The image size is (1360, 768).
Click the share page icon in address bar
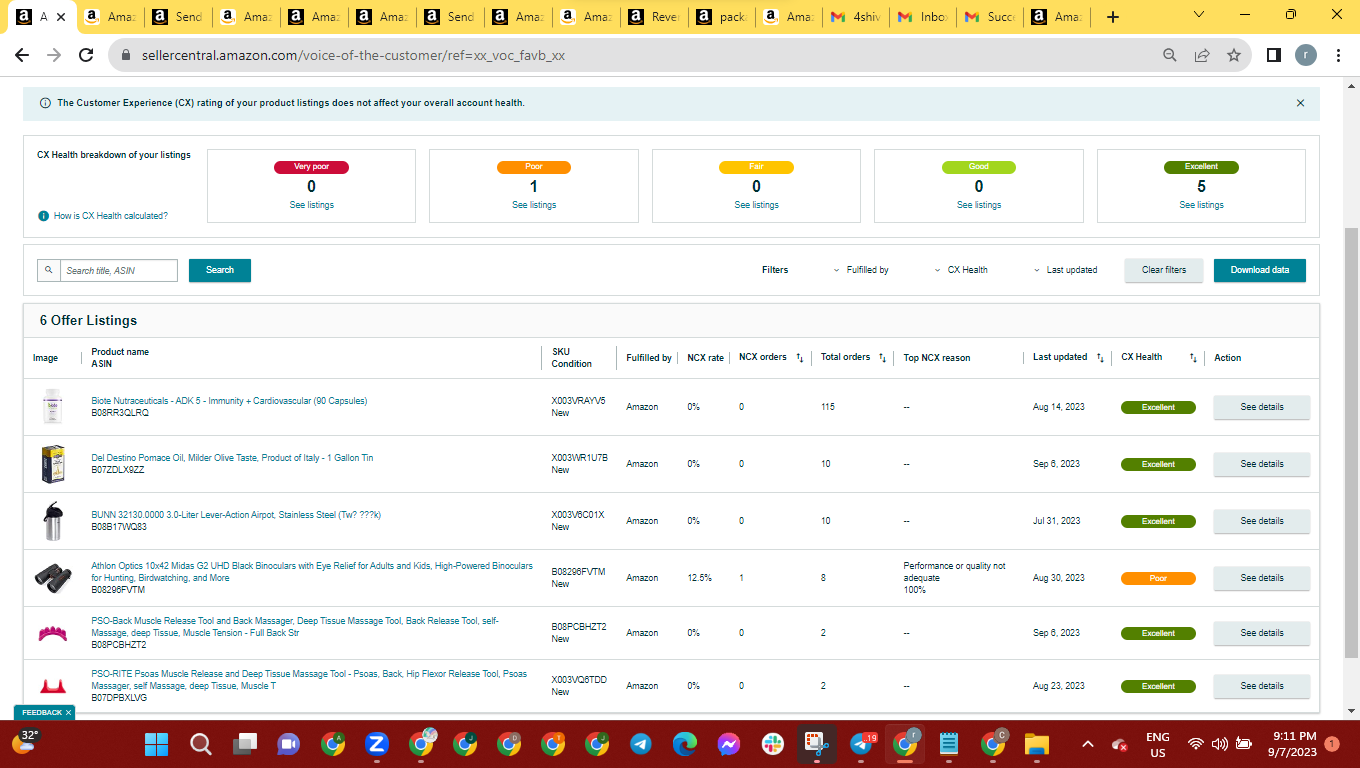point(1202,56)
